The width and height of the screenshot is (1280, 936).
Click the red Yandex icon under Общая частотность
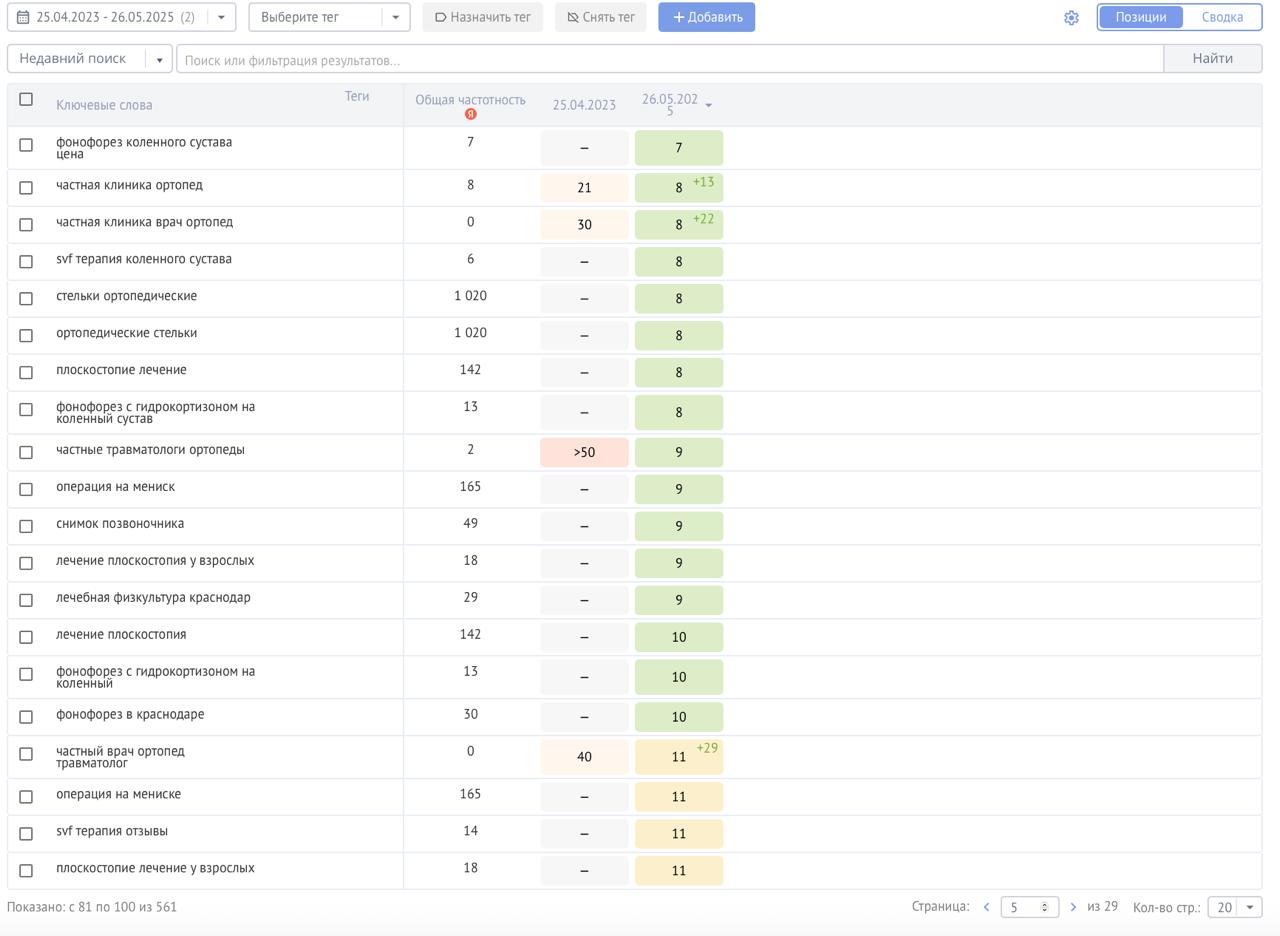pos(470,114)
